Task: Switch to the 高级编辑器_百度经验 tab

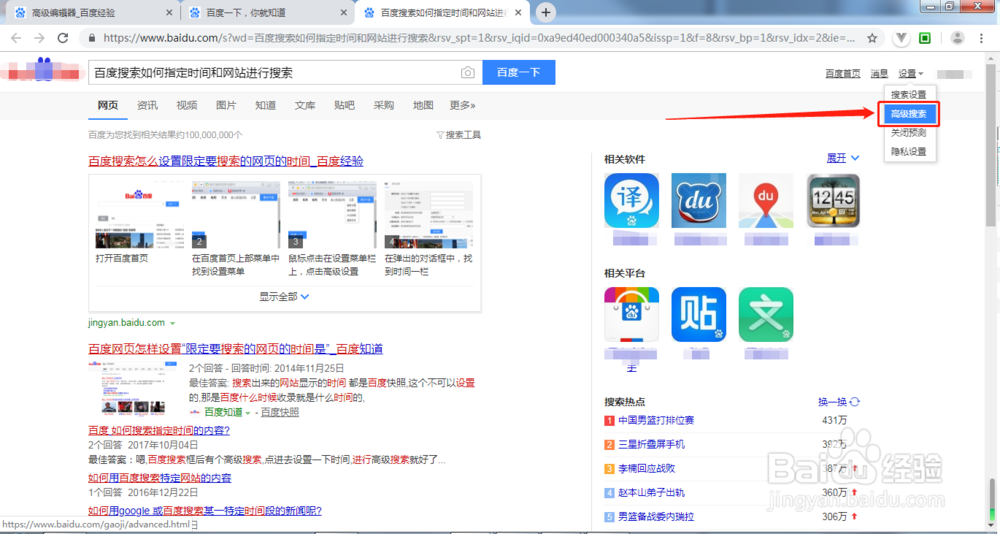Action: [89, 13]
